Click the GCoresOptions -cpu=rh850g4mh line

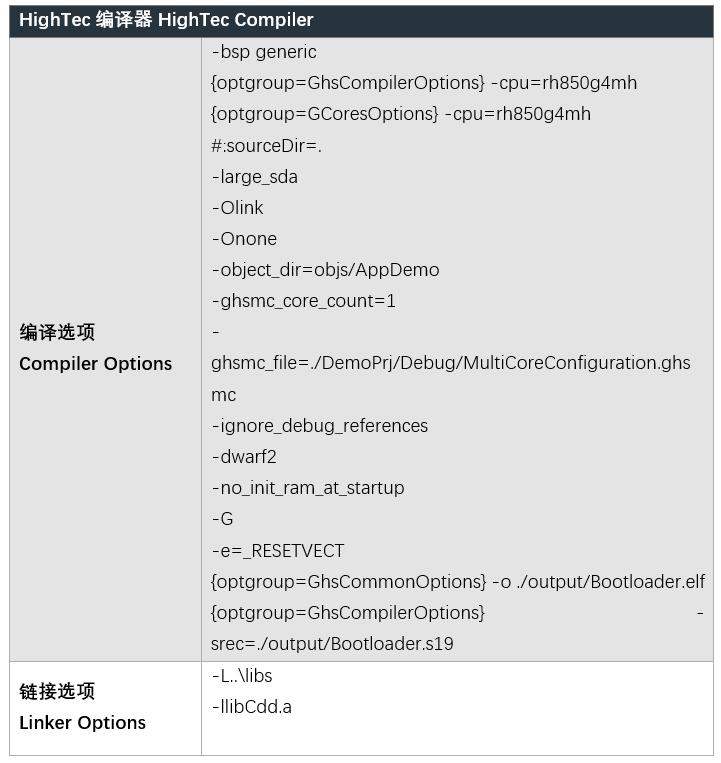(401, 114)
